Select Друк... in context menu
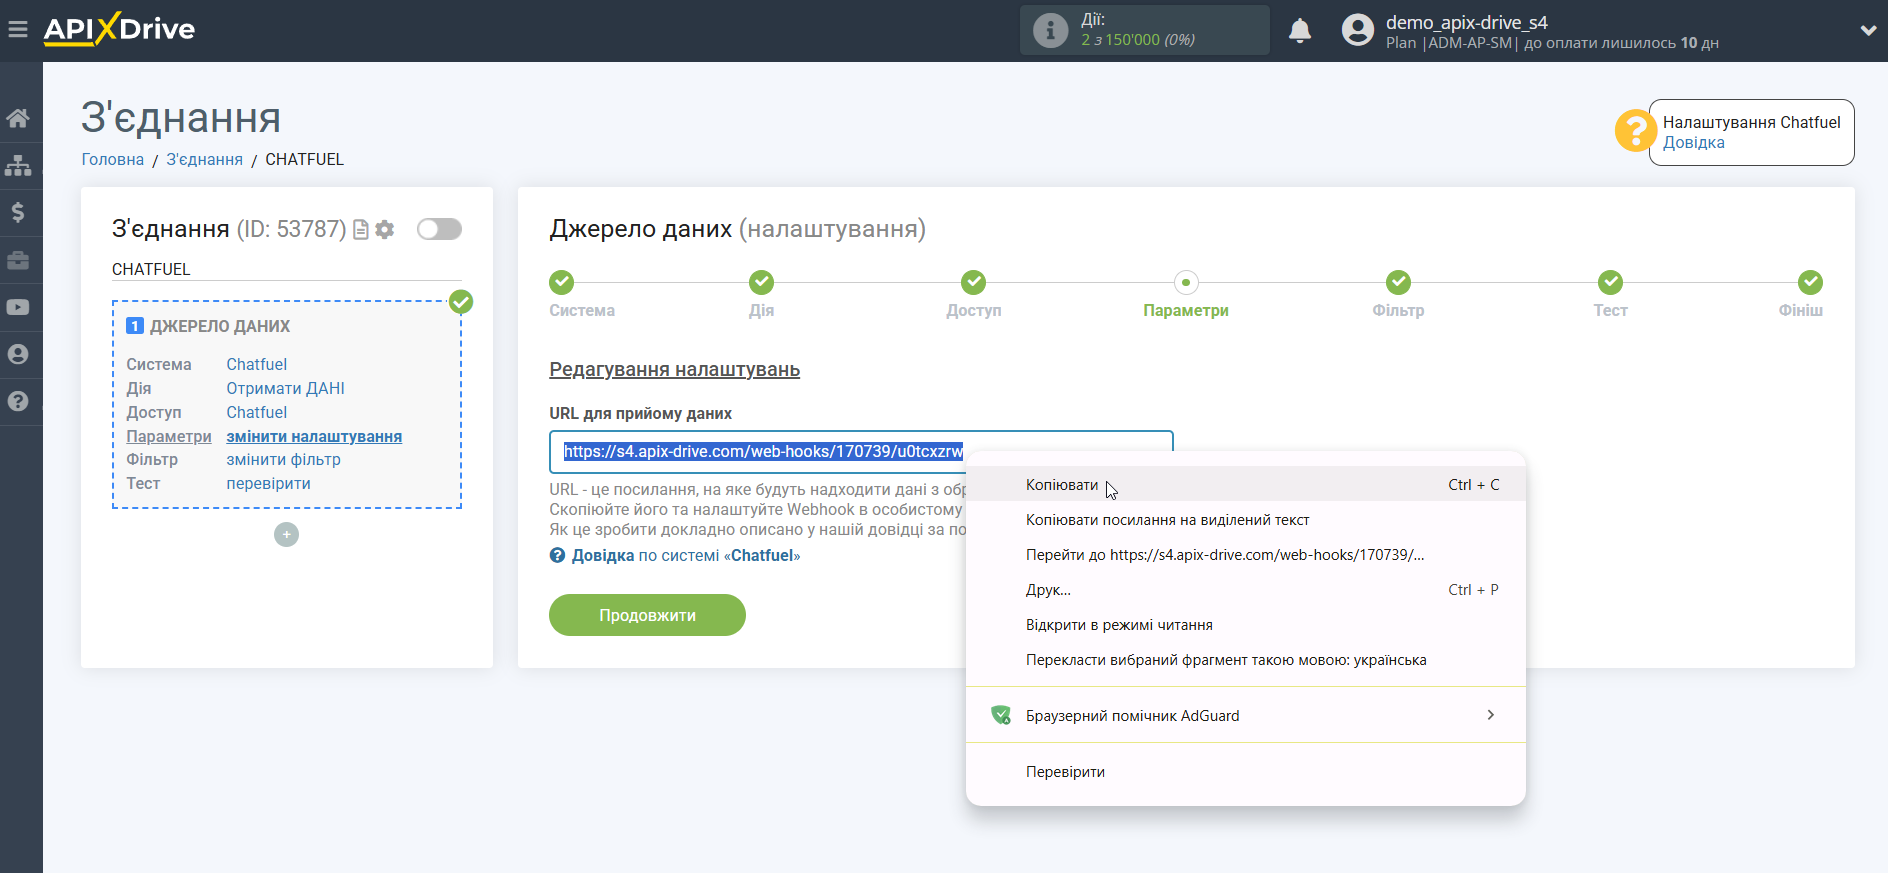The height and width of the screenshot is (873, 1888). pyautogui.click(x=1246, y=590)
